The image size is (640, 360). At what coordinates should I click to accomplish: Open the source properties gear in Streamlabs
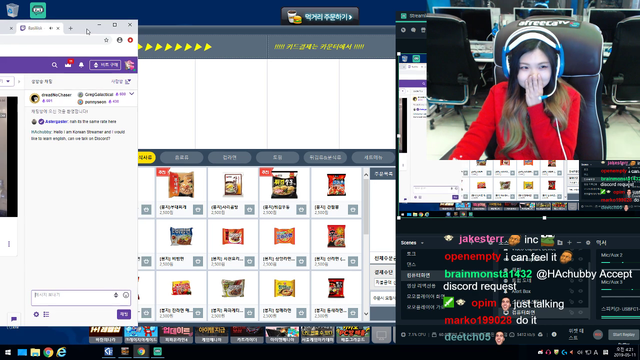[x=588, y=242]
